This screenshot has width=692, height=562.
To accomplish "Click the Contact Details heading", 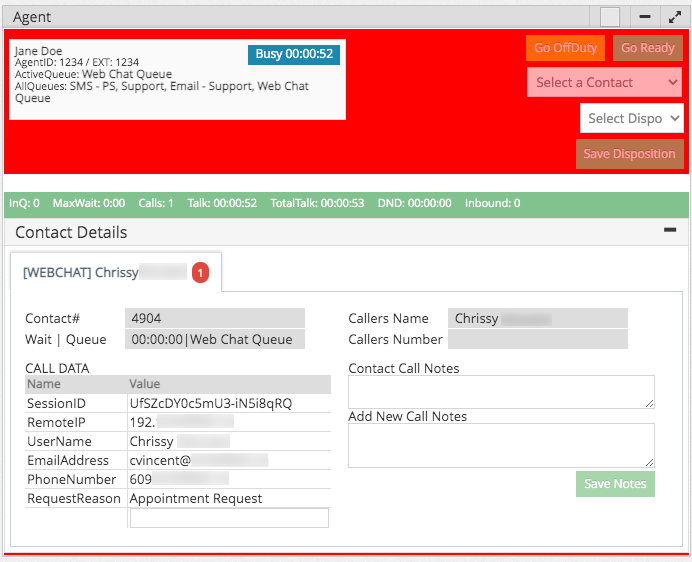I will [71, 232].
